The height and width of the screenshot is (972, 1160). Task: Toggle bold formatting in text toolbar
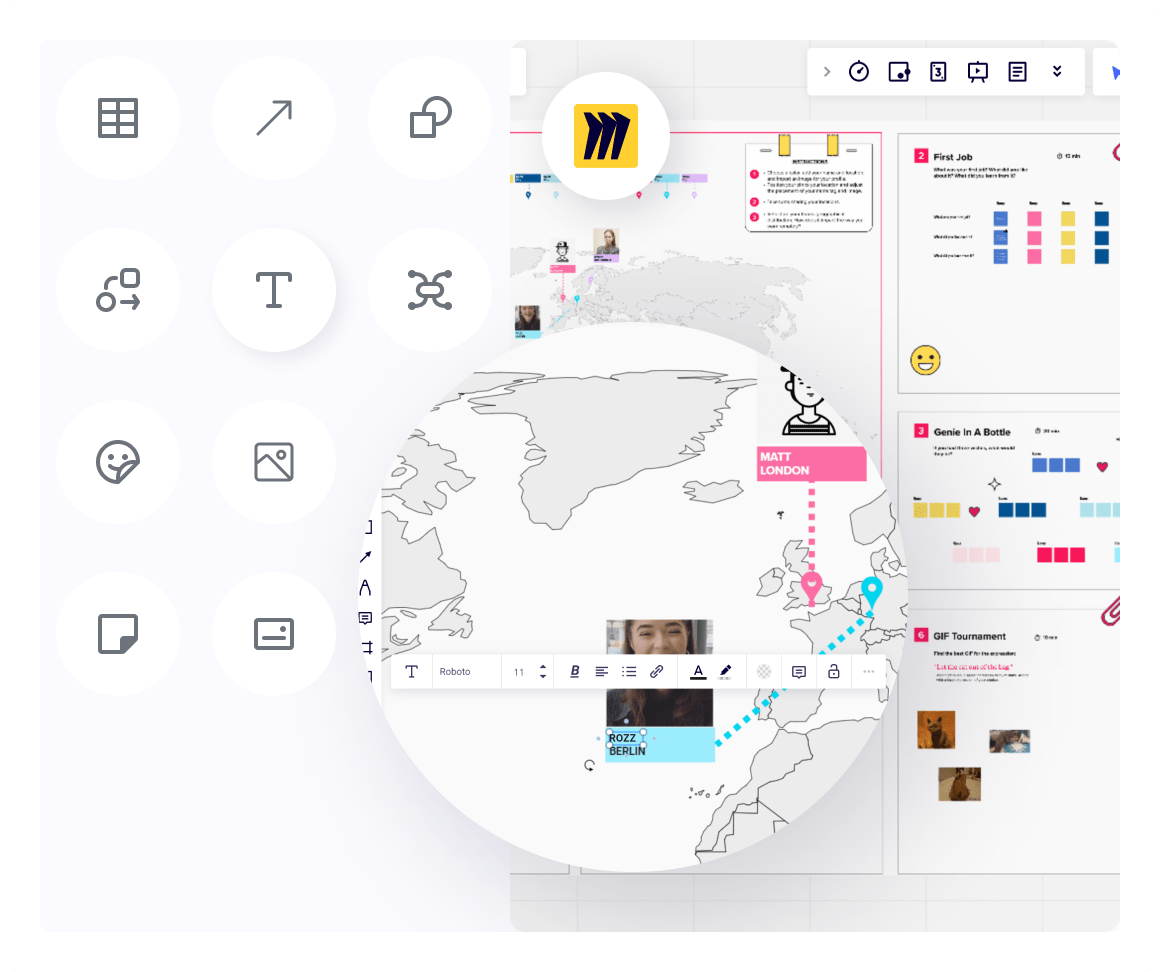[x=574, y=672]
